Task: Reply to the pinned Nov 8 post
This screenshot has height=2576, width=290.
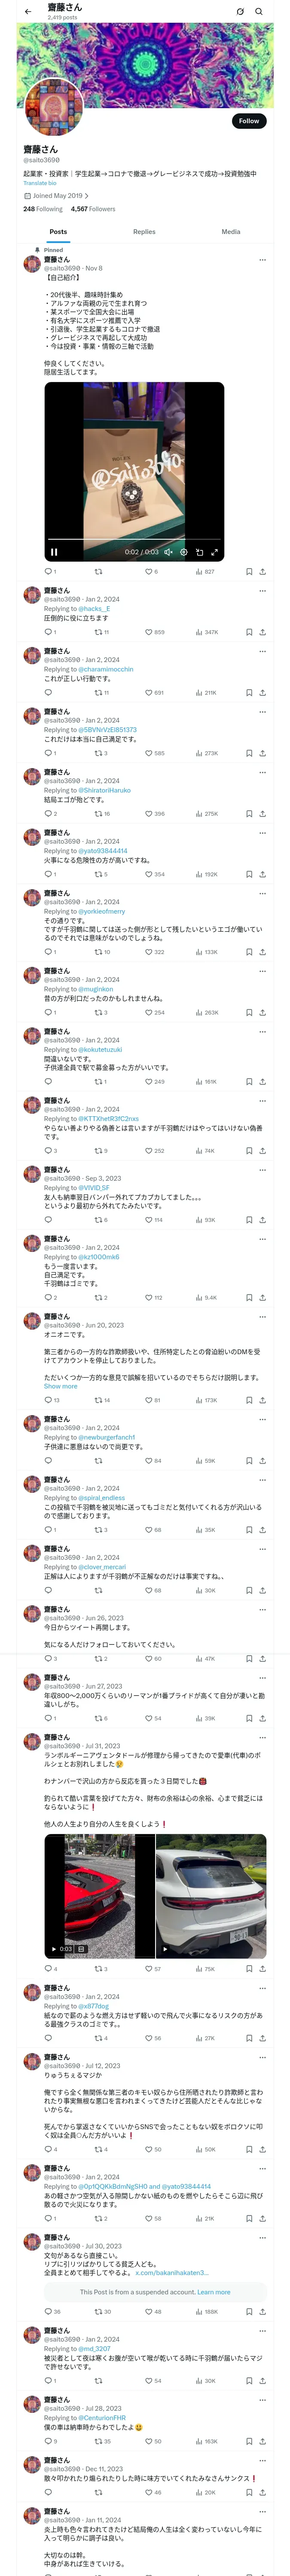Action: [48, 572]
